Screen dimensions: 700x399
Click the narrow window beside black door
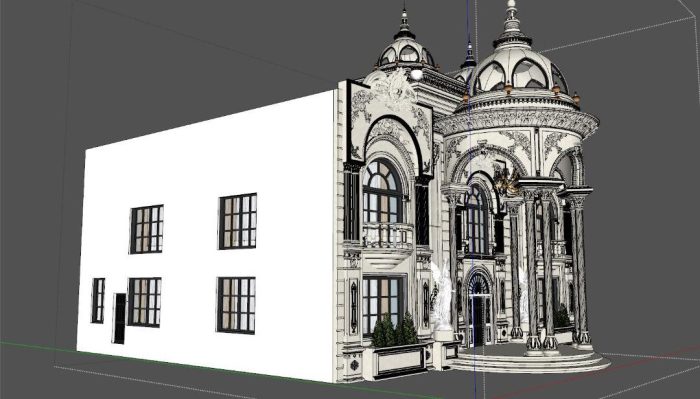pyautogui.click(x=98, y=300)
